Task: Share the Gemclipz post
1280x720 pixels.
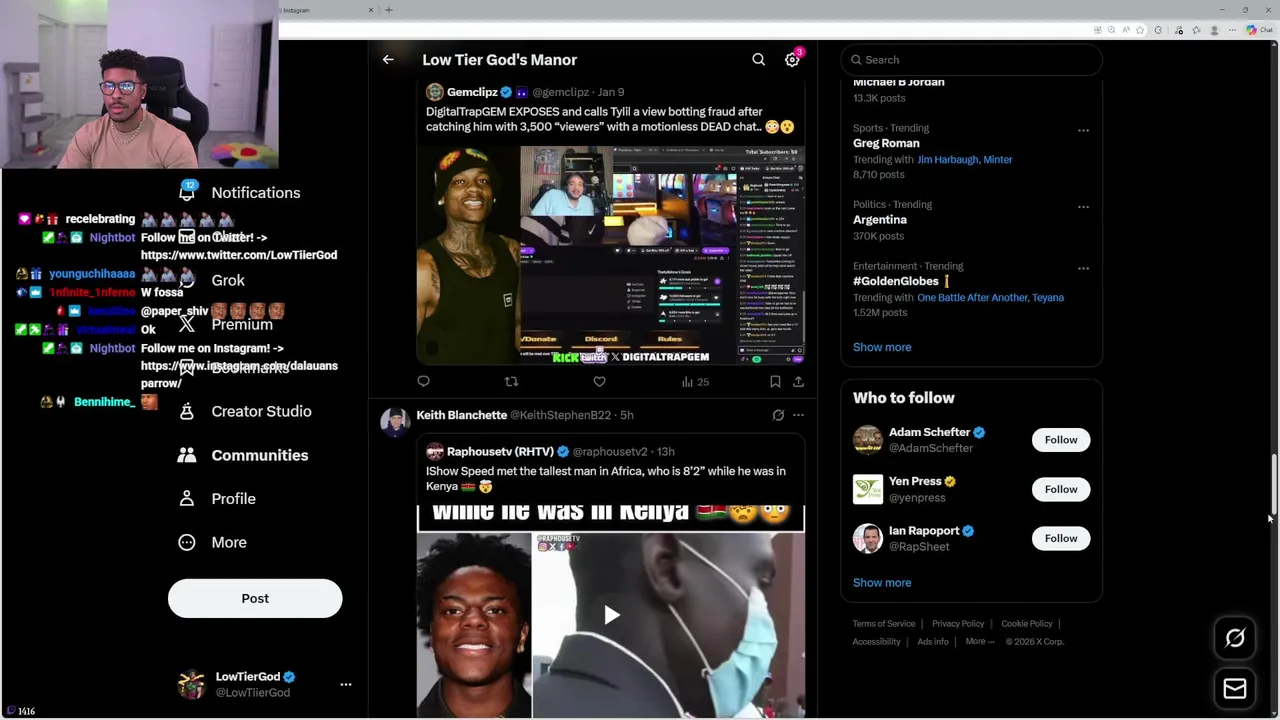Action: [x=798, y=381]
